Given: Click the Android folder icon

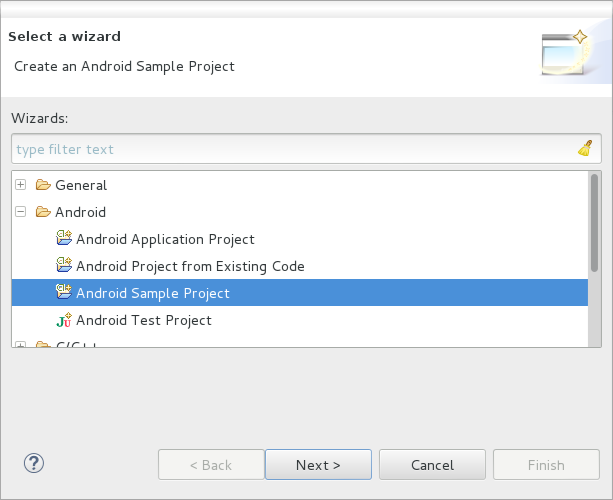Looking at the screenshot, I should click(43, 212).
